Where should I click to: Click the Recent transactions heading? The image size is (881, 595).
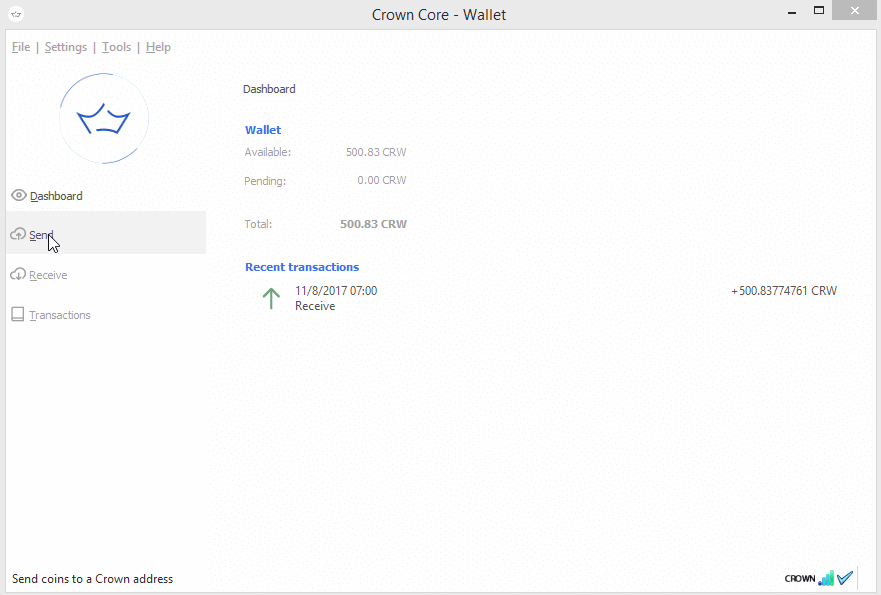click(x=302, y=267)
